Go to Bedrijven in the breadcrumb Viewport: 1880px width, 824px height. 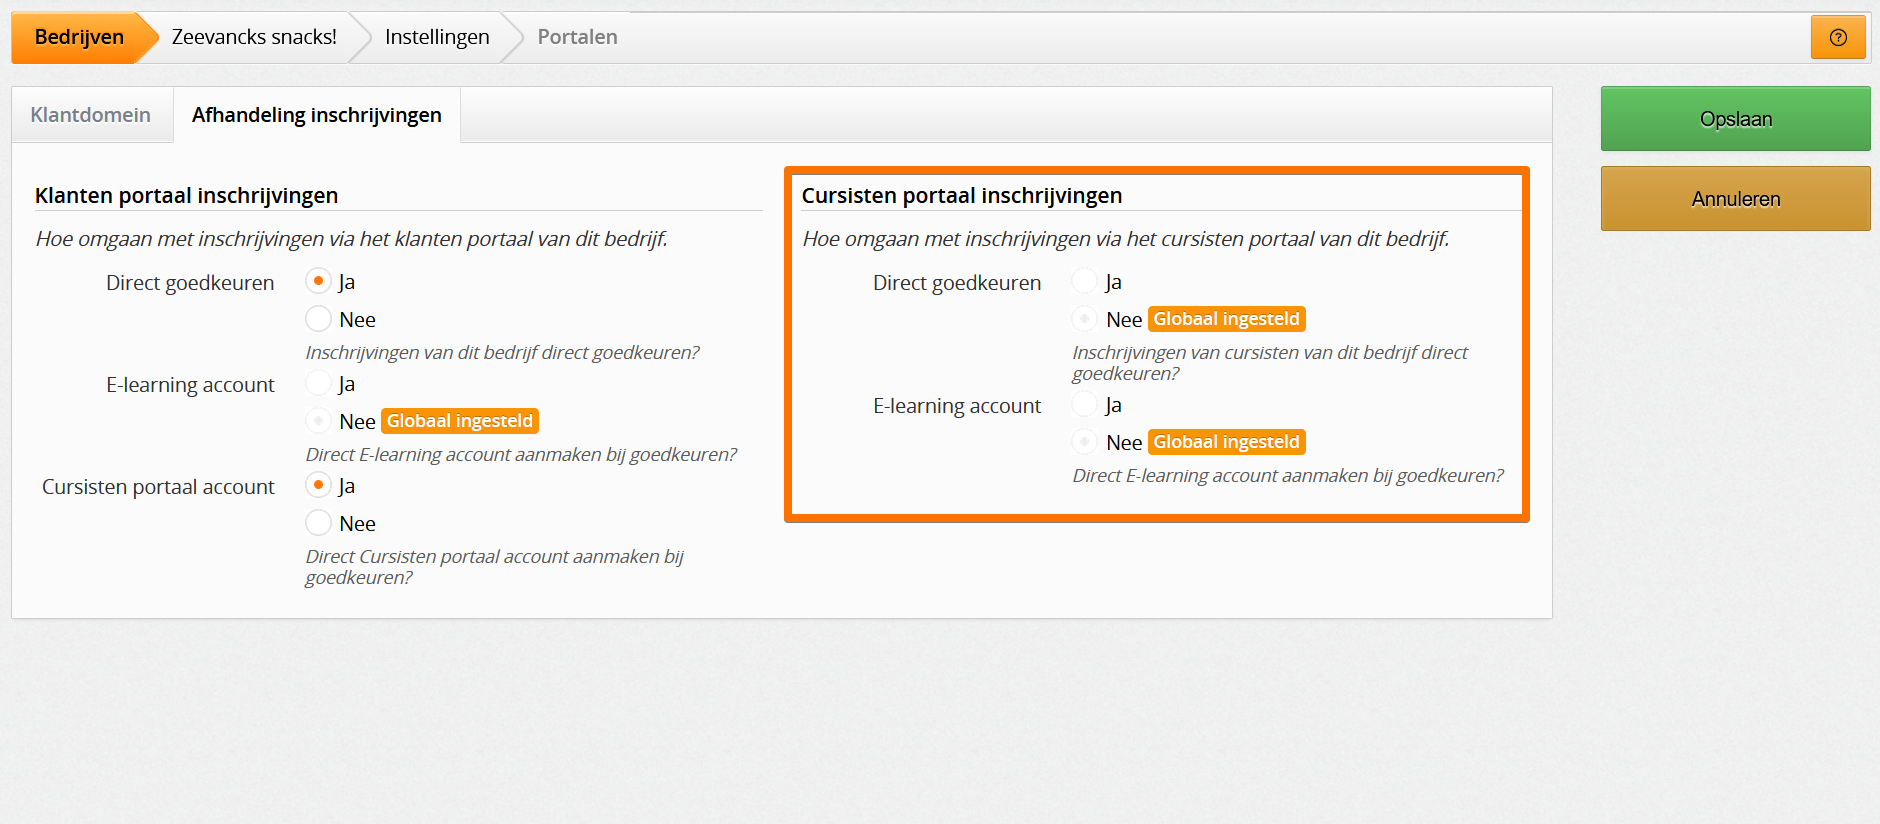(79, 37)
